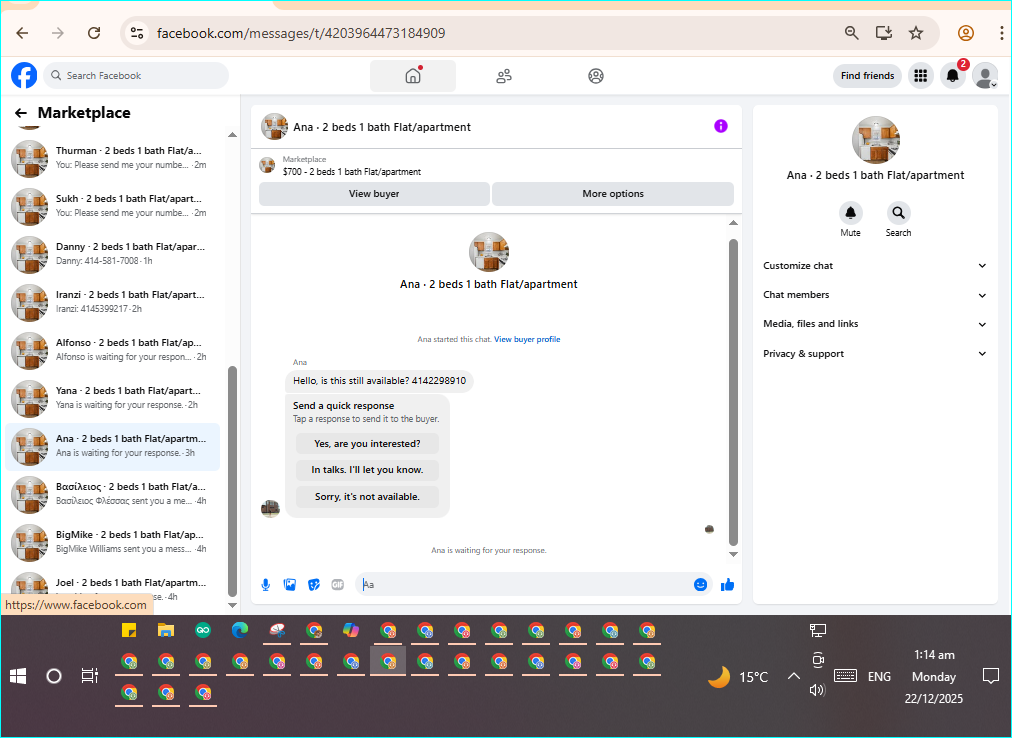Screen dimensions: 1012x738
Task: Choose a sticker icon
Action: [x=314, y=584]
